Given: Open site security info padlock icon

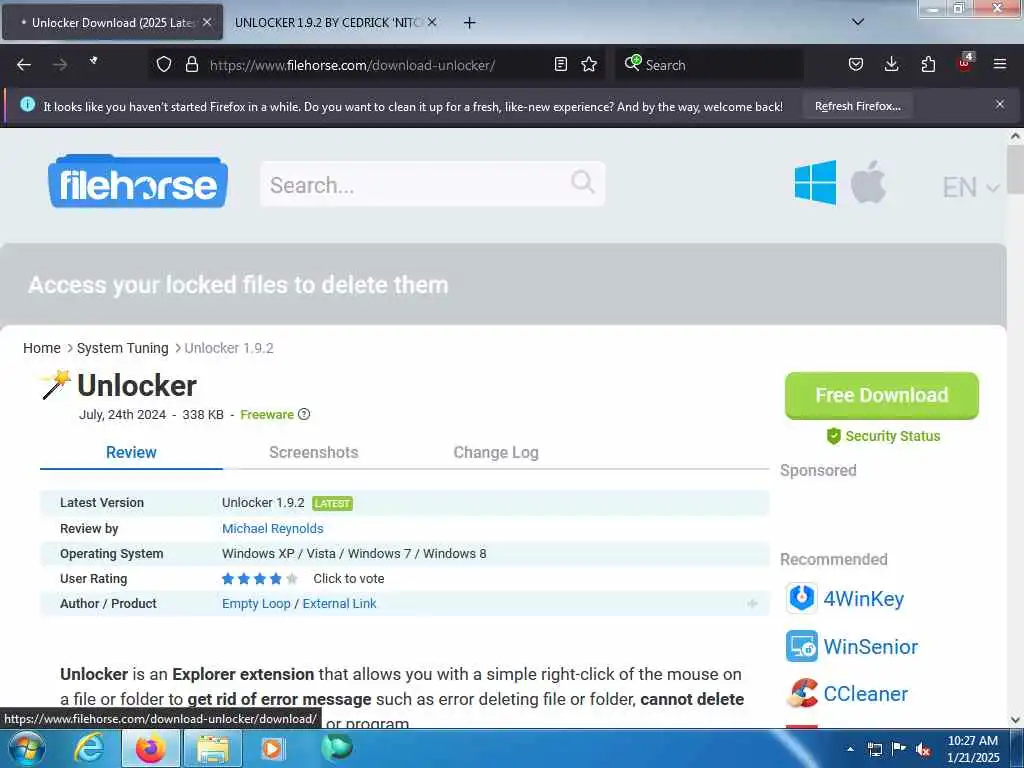Looking at the screenshot, I should coord(191,65).
